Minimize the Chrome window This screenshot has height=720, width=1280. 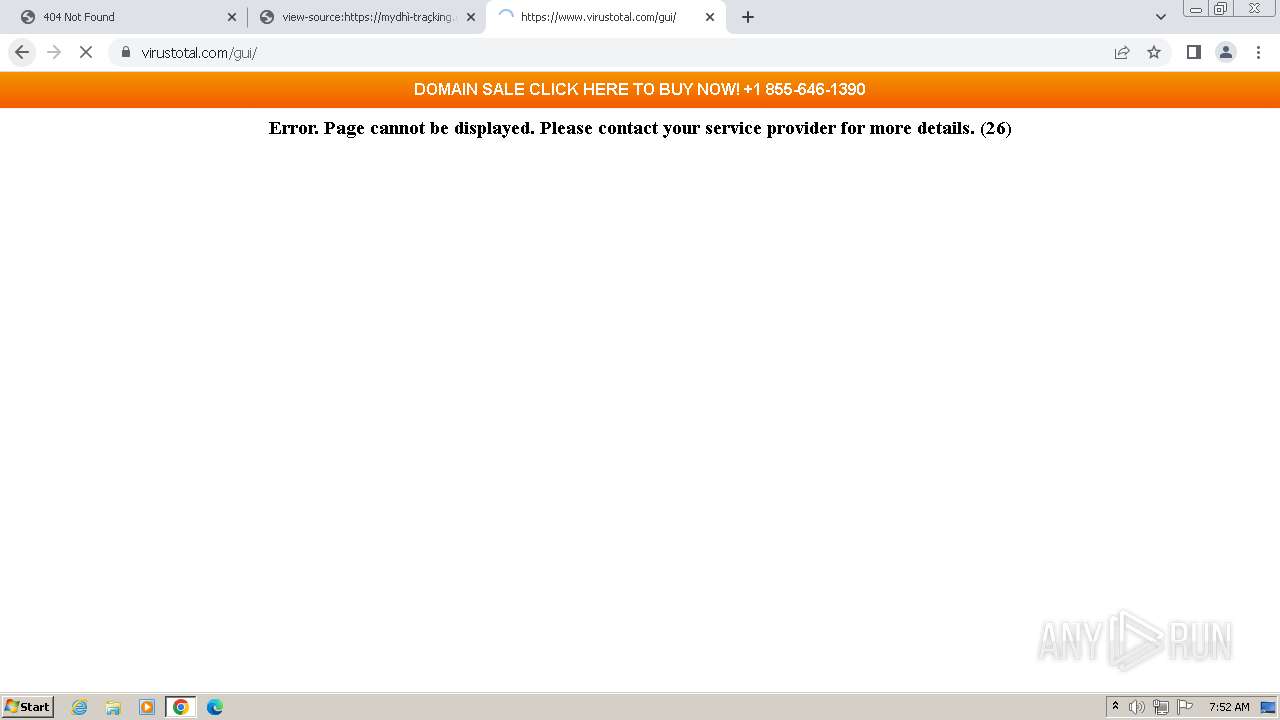tap(1196, 8)
